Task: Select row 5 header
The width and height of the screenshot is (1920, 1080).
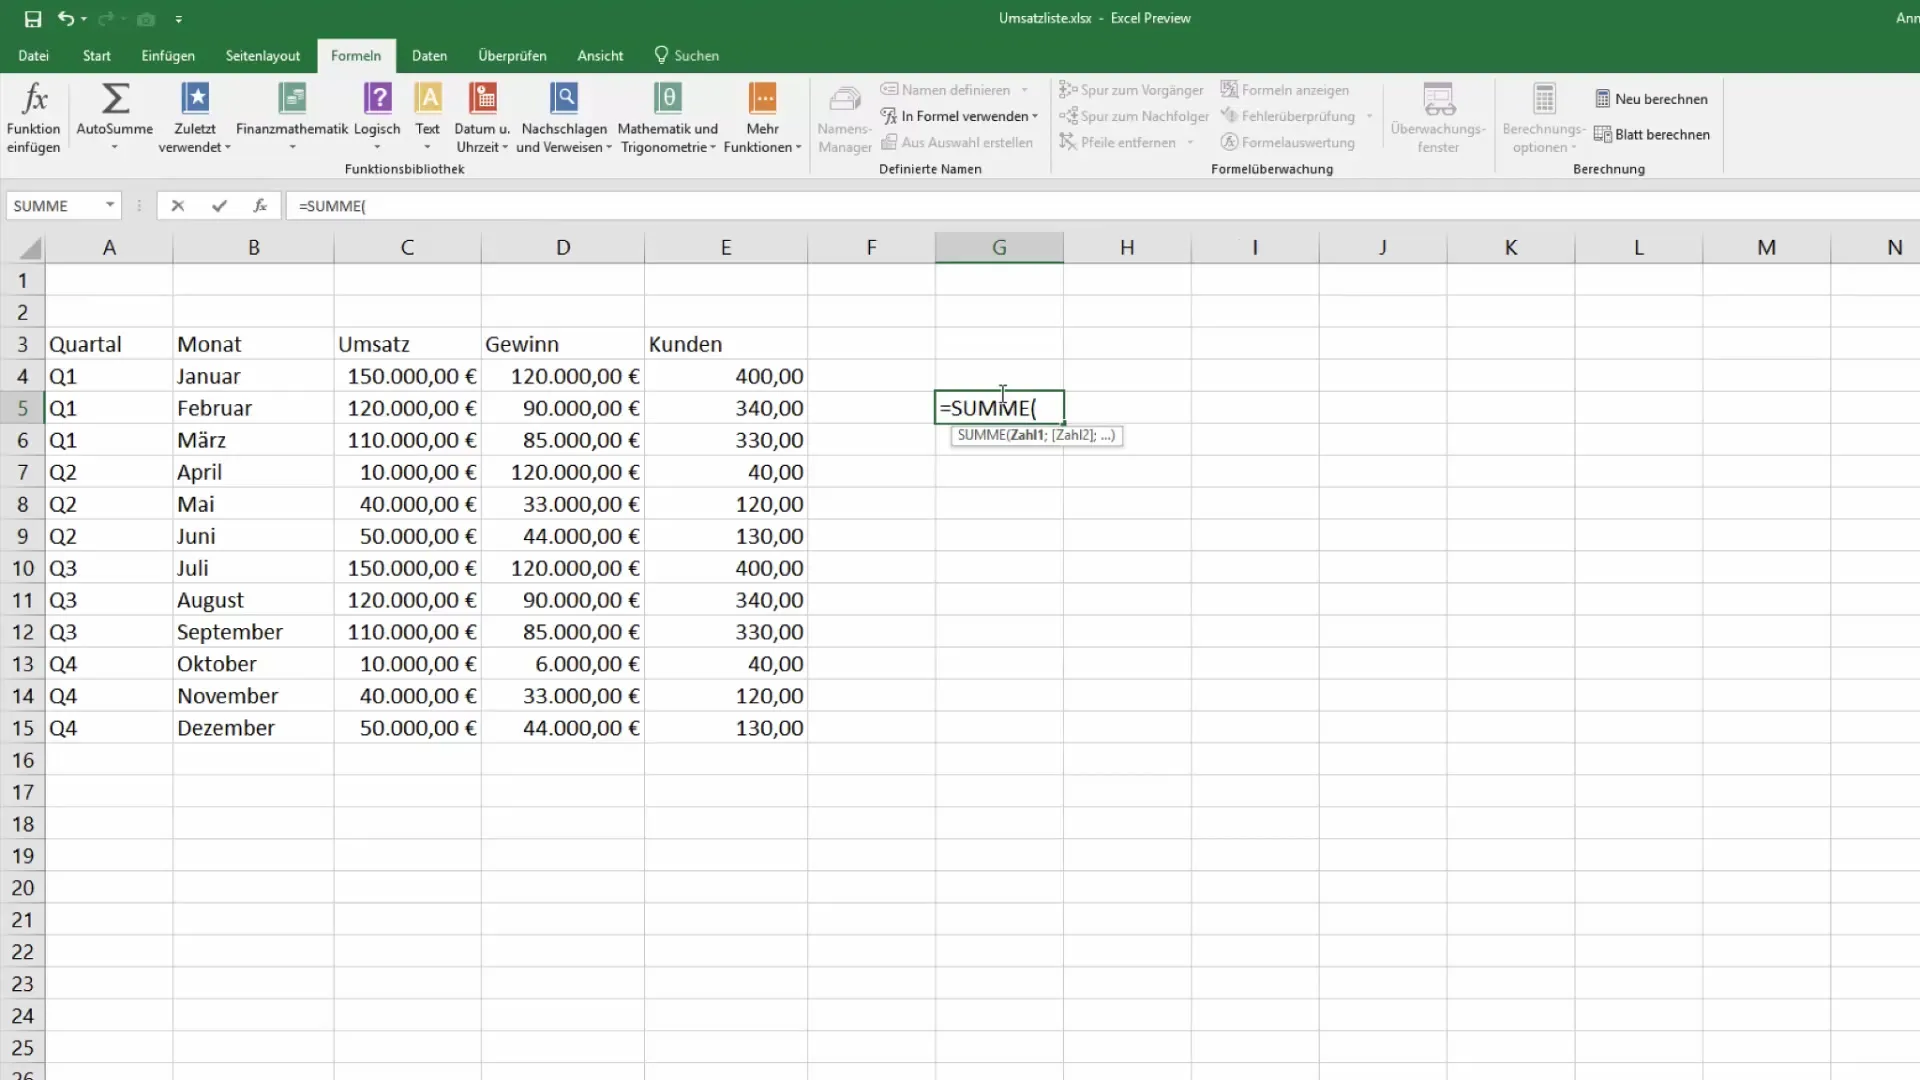Action: pos(22,408)
